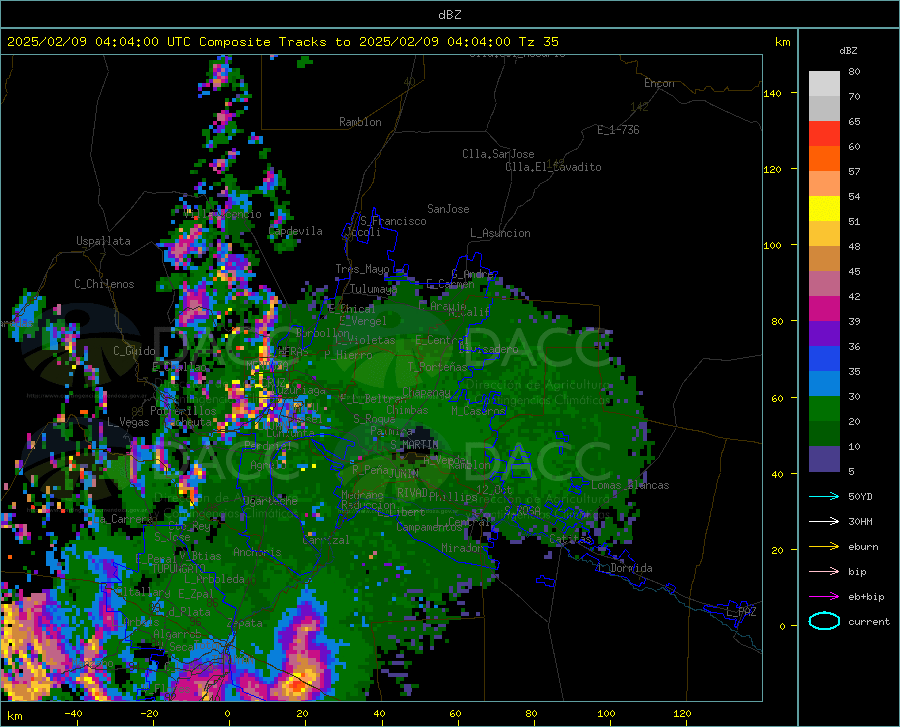Click the cyan 50YD arrow legend icon
The height and width of the screenshot is (727, 900).
tap(824, 496)
